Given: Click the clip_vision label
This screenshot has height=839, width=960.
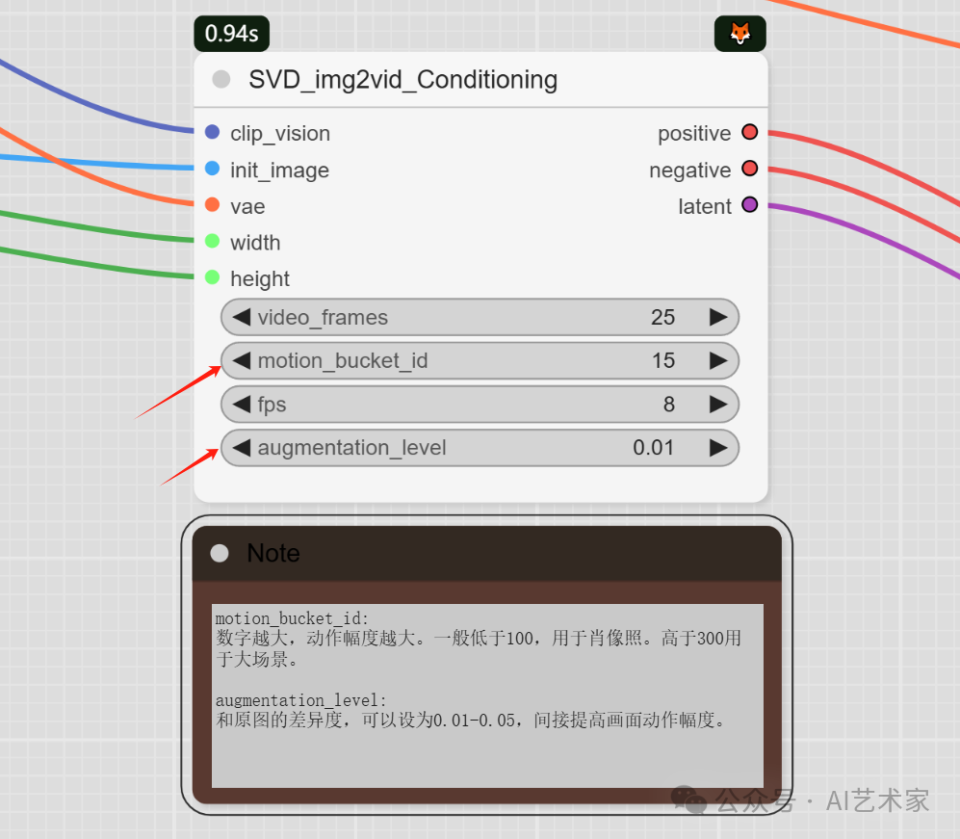Looking at the screenshot, I should point(280,134).
